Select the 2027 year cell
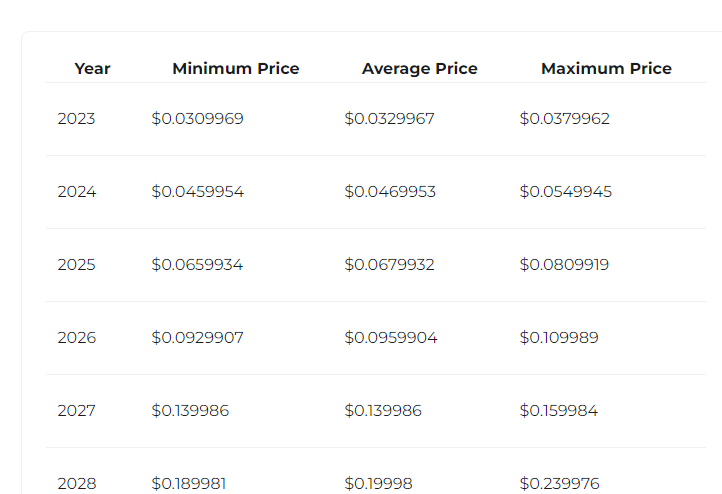 76,411
